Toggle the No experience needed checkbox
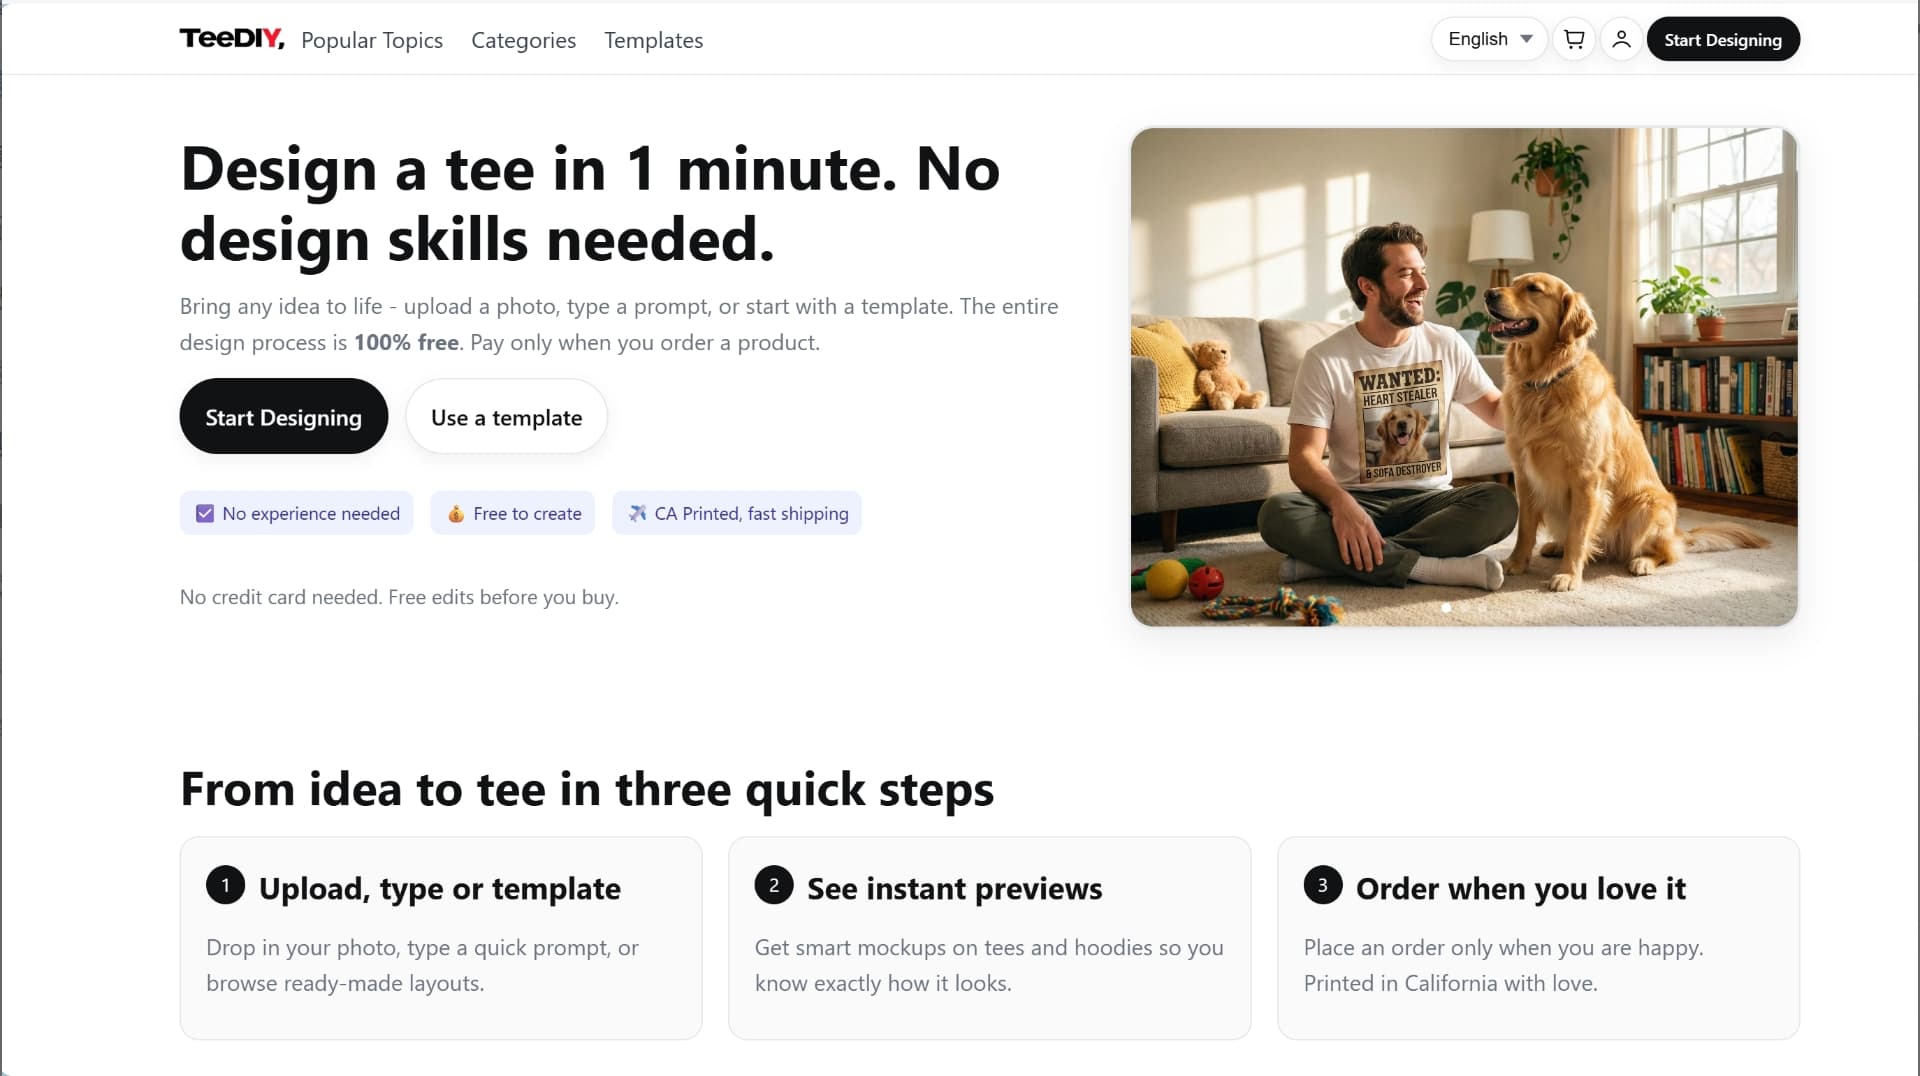 pyautogui.click(x=204, y=512)
